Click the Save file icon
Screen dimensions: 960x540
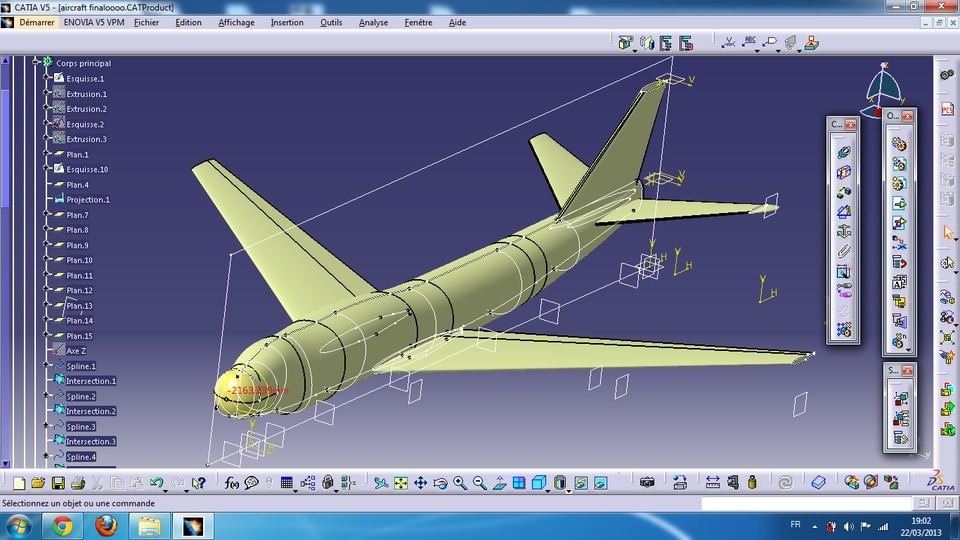click(x=58, y=483)
